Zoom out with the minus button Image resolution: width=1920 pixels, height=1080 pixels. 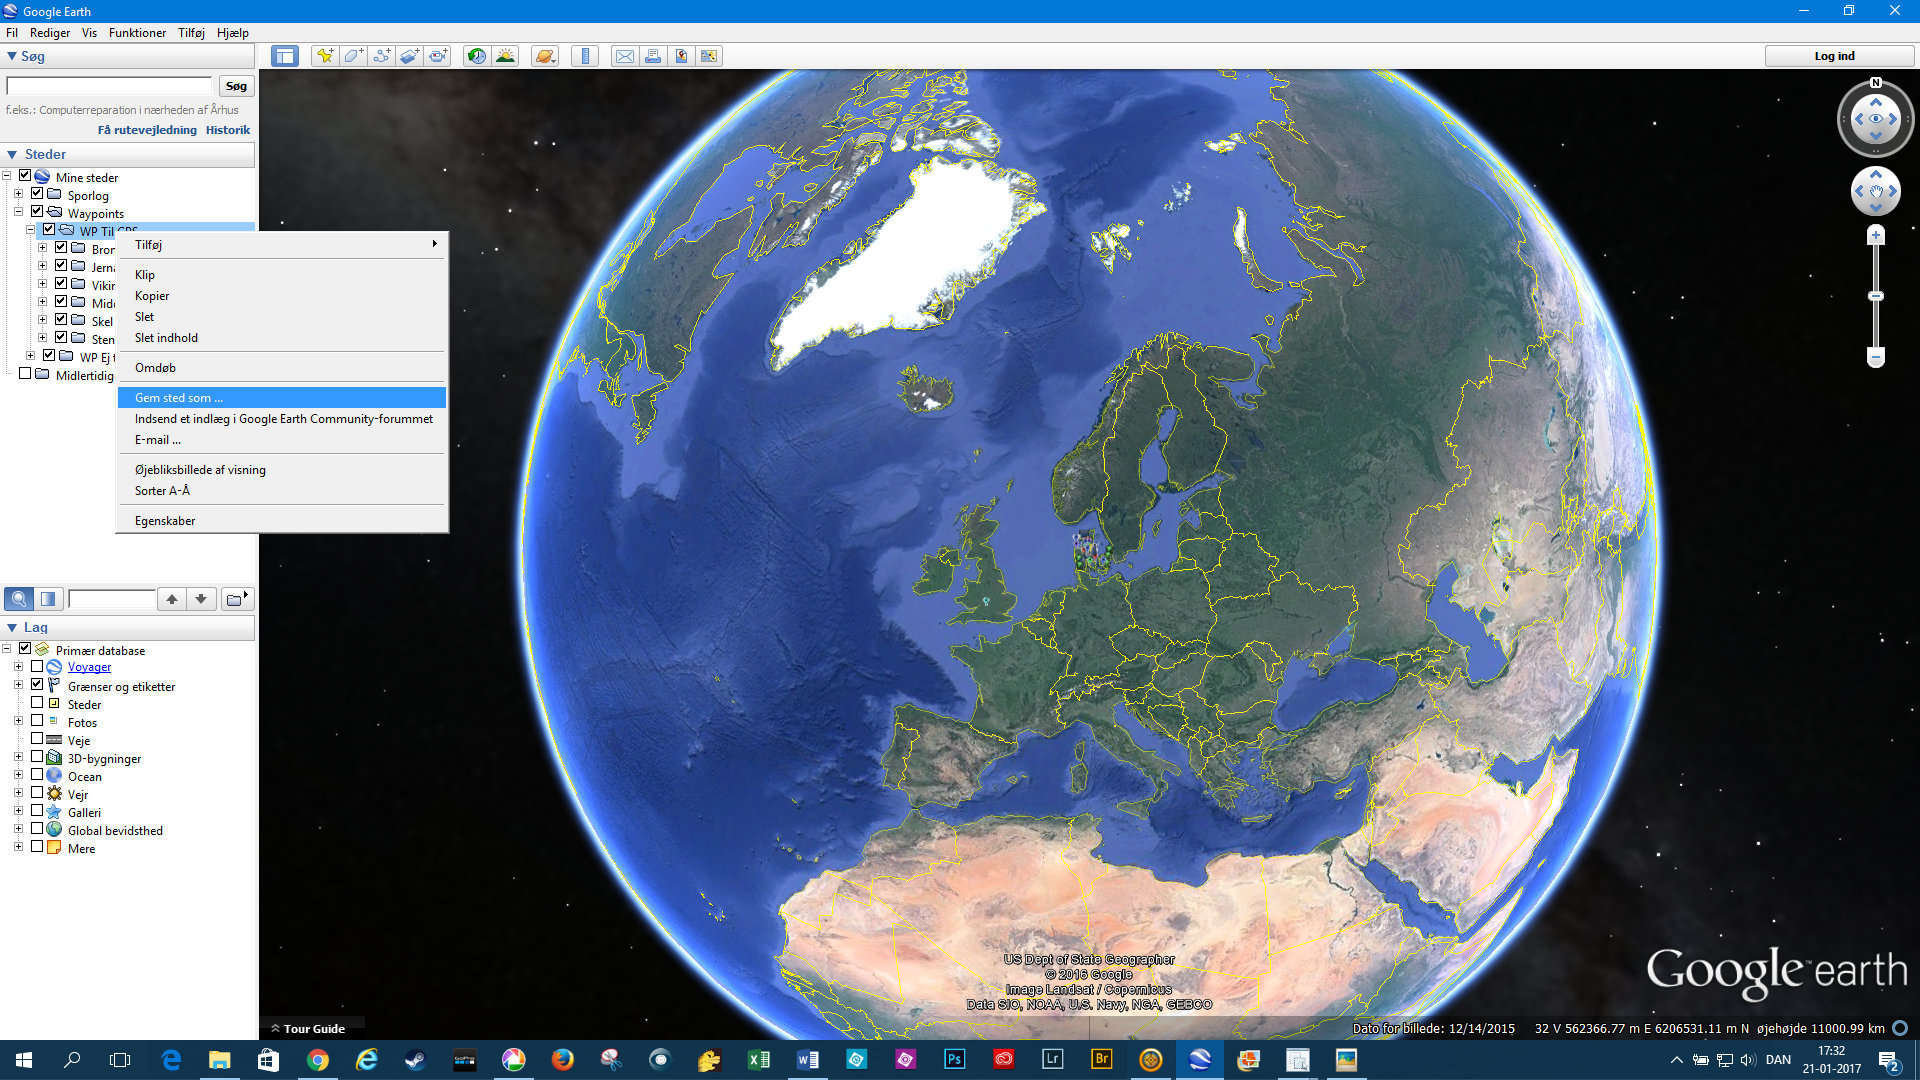(1876, 357)
